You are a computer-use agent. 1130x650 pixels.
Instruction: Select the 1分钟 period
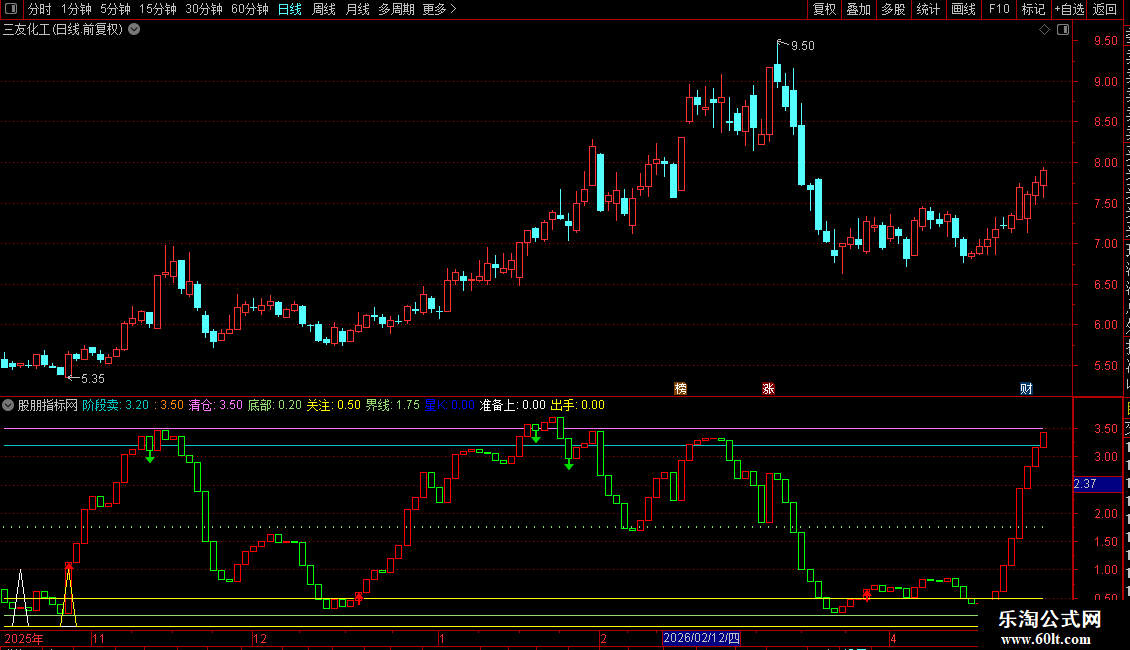pos(76,9)
